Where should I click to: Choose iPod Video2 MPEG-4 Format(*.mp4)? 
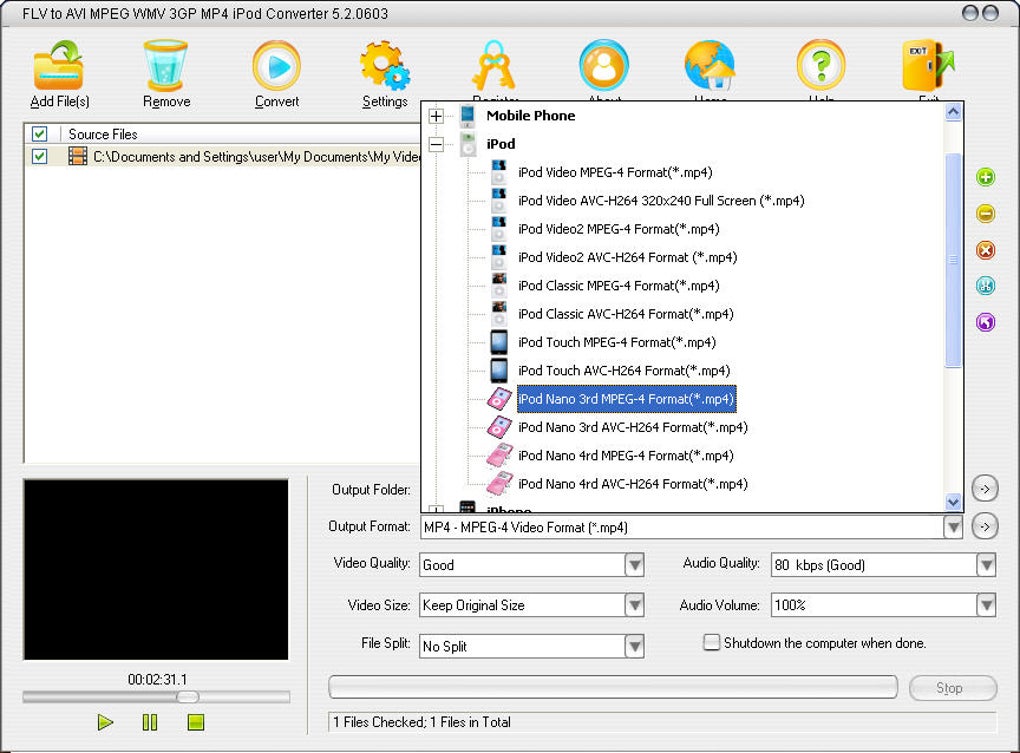(619, 229)
